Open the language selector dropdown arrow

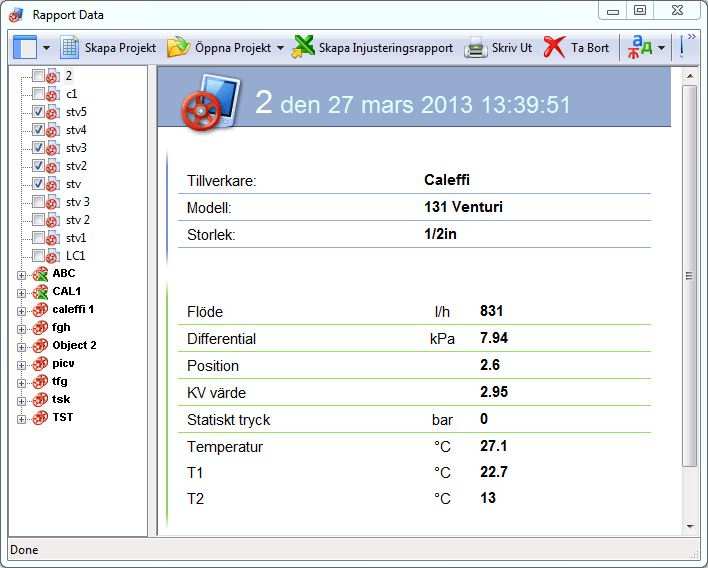pos(661,48)
